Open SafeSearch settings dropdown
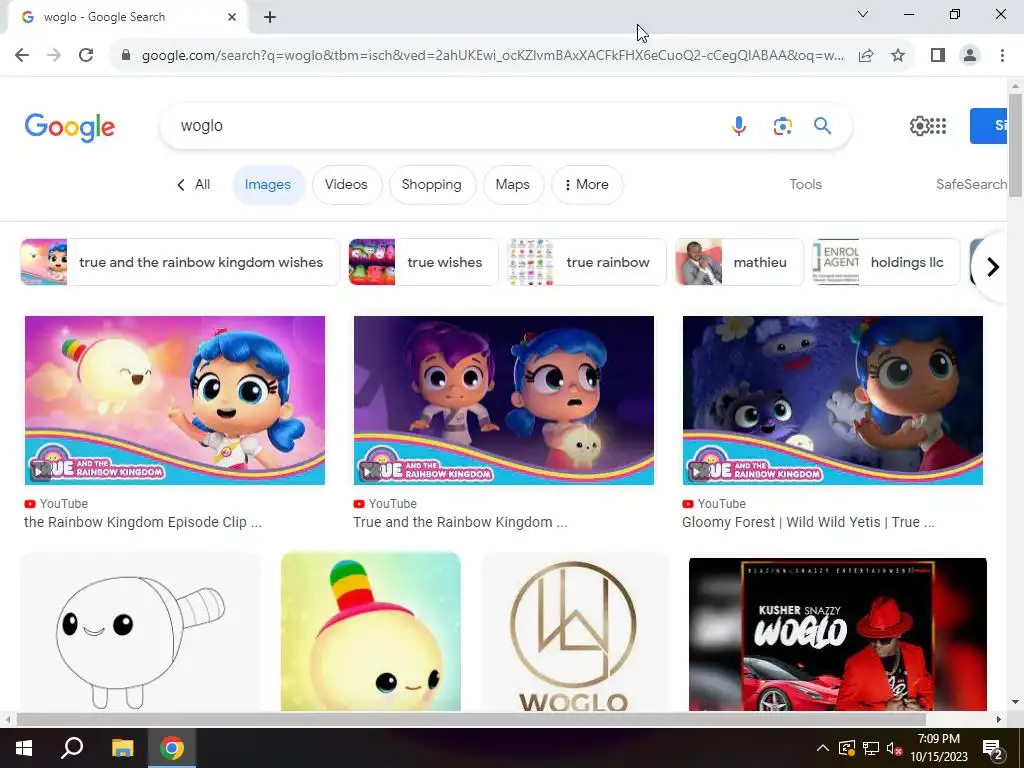1024x768 pixels. 971,185
